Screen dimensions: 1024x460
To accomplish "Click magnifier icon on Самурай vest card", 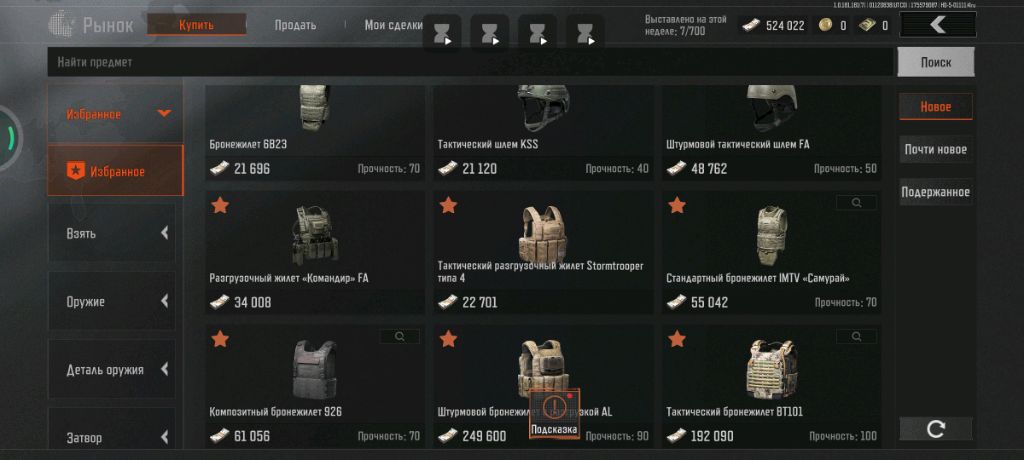I will coord(856,203).
